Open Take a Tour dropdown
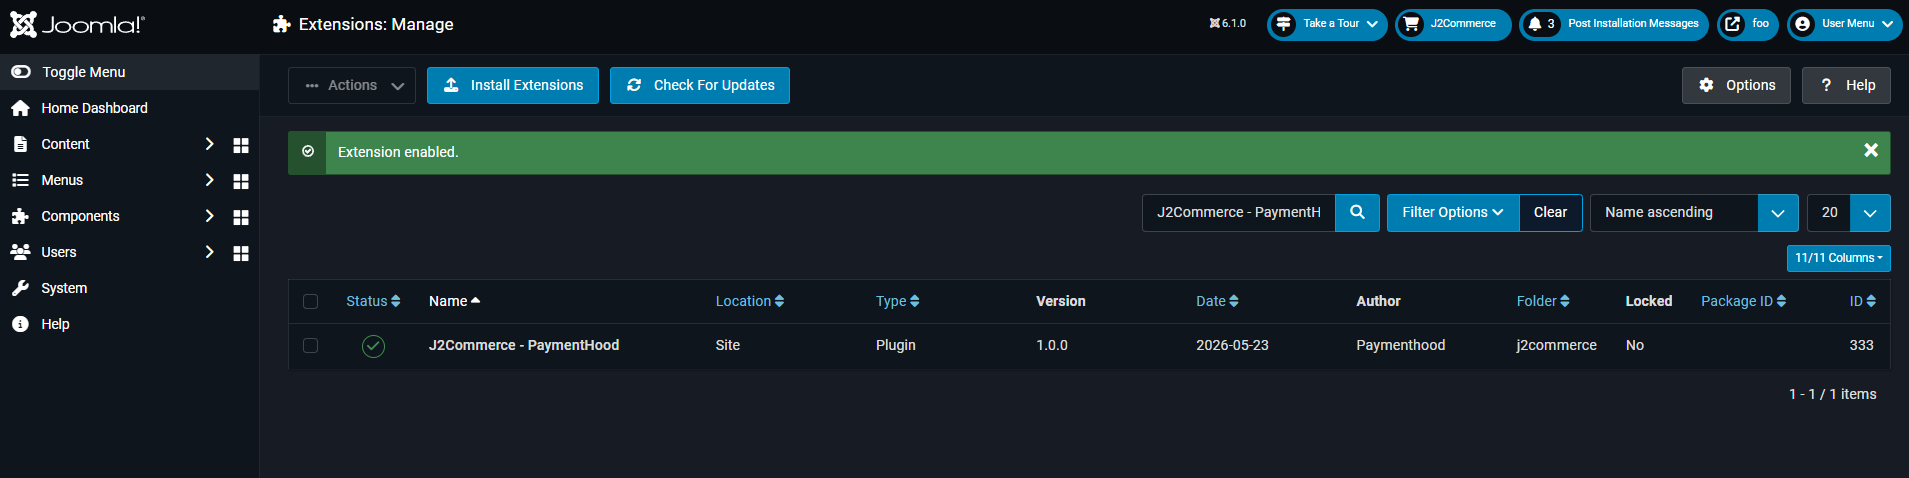 [1327, 24]
